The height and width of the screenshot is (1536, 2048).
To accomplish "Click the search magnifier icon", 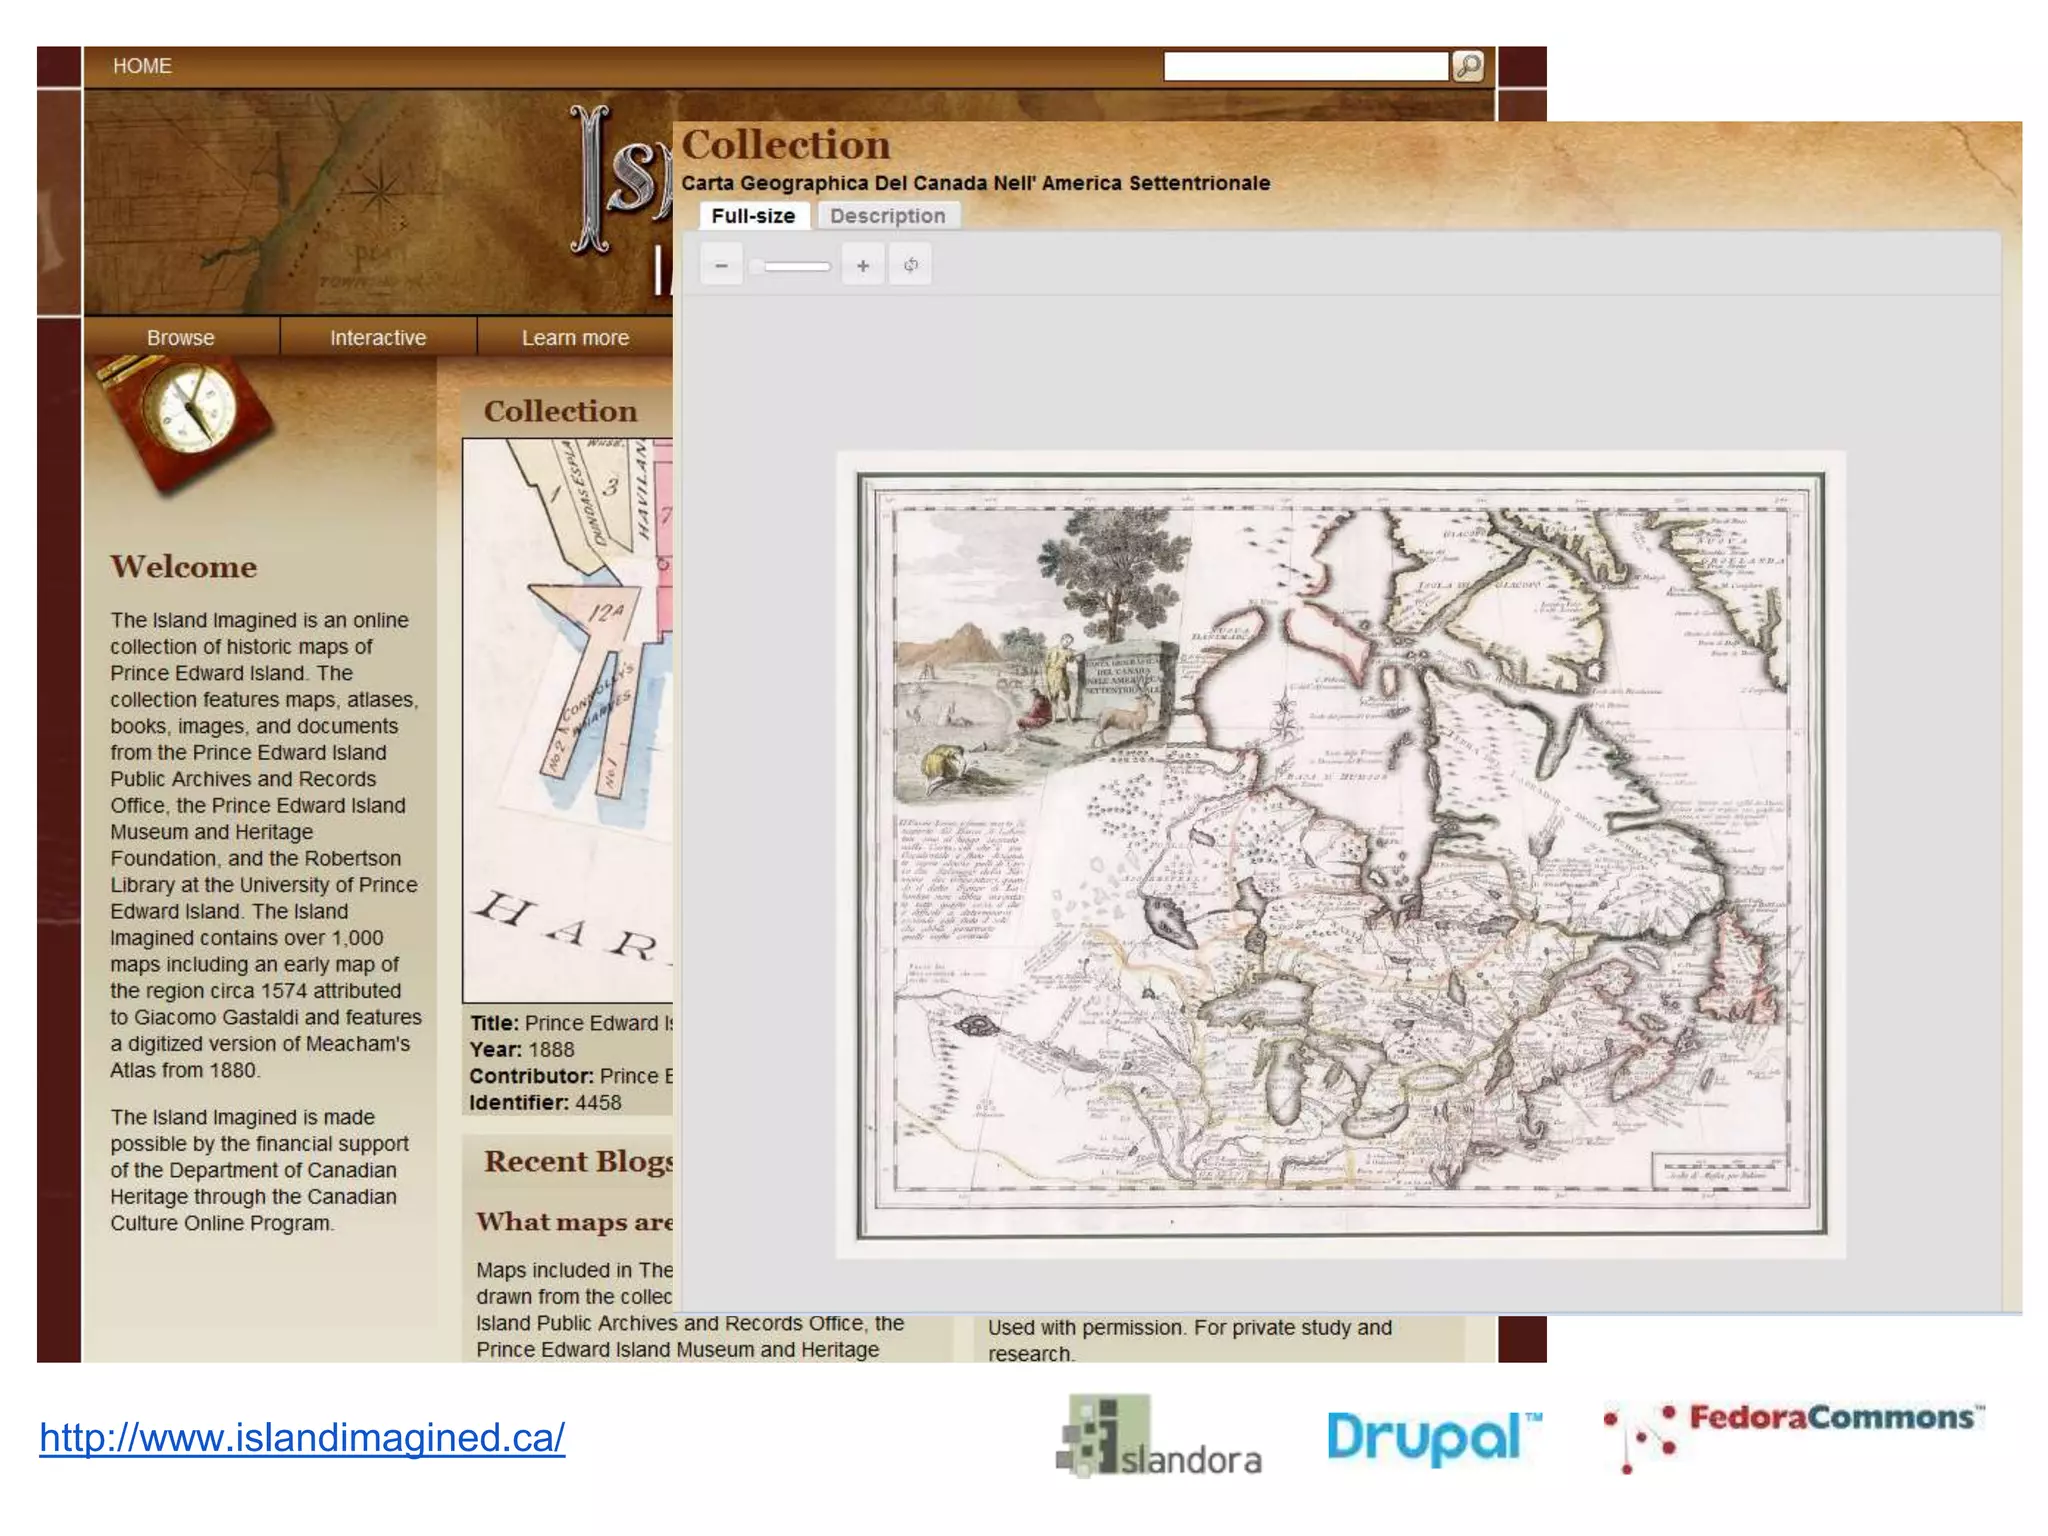I will click(1467, 66).
